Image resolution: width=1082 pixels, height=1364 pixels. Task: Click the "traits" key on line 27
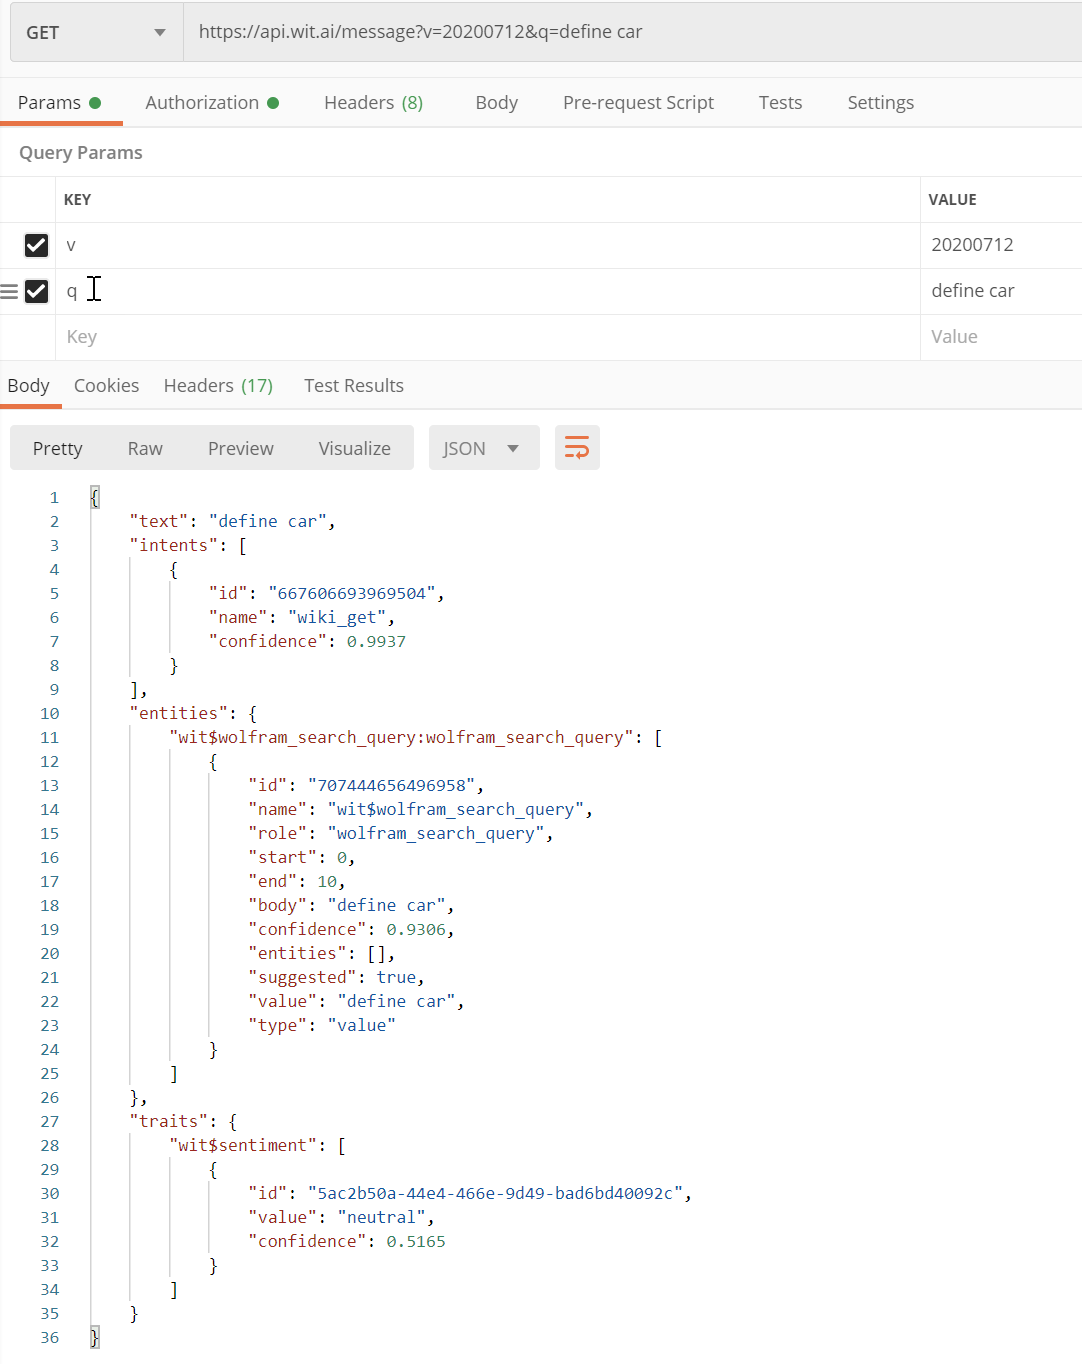tap(169, 1121)
